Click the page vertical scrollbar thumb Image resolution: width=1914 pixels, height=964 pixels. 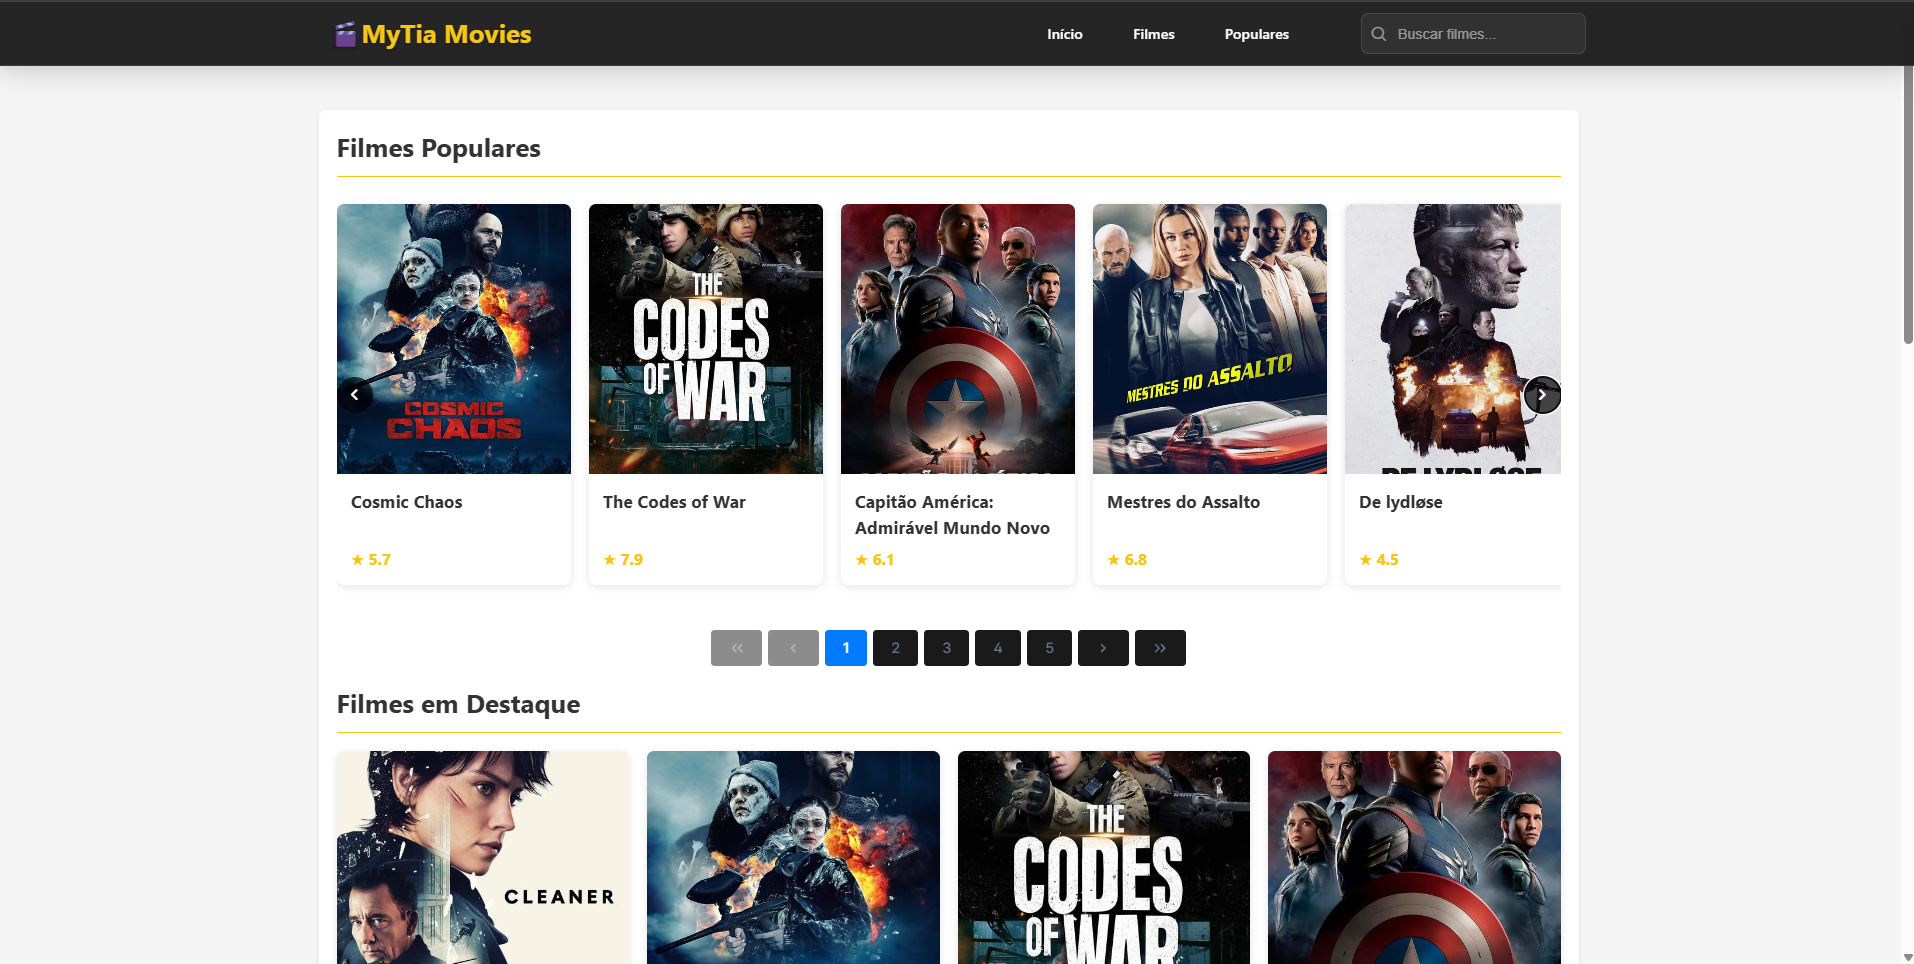pyautogui.click(x=1907, y=205)
